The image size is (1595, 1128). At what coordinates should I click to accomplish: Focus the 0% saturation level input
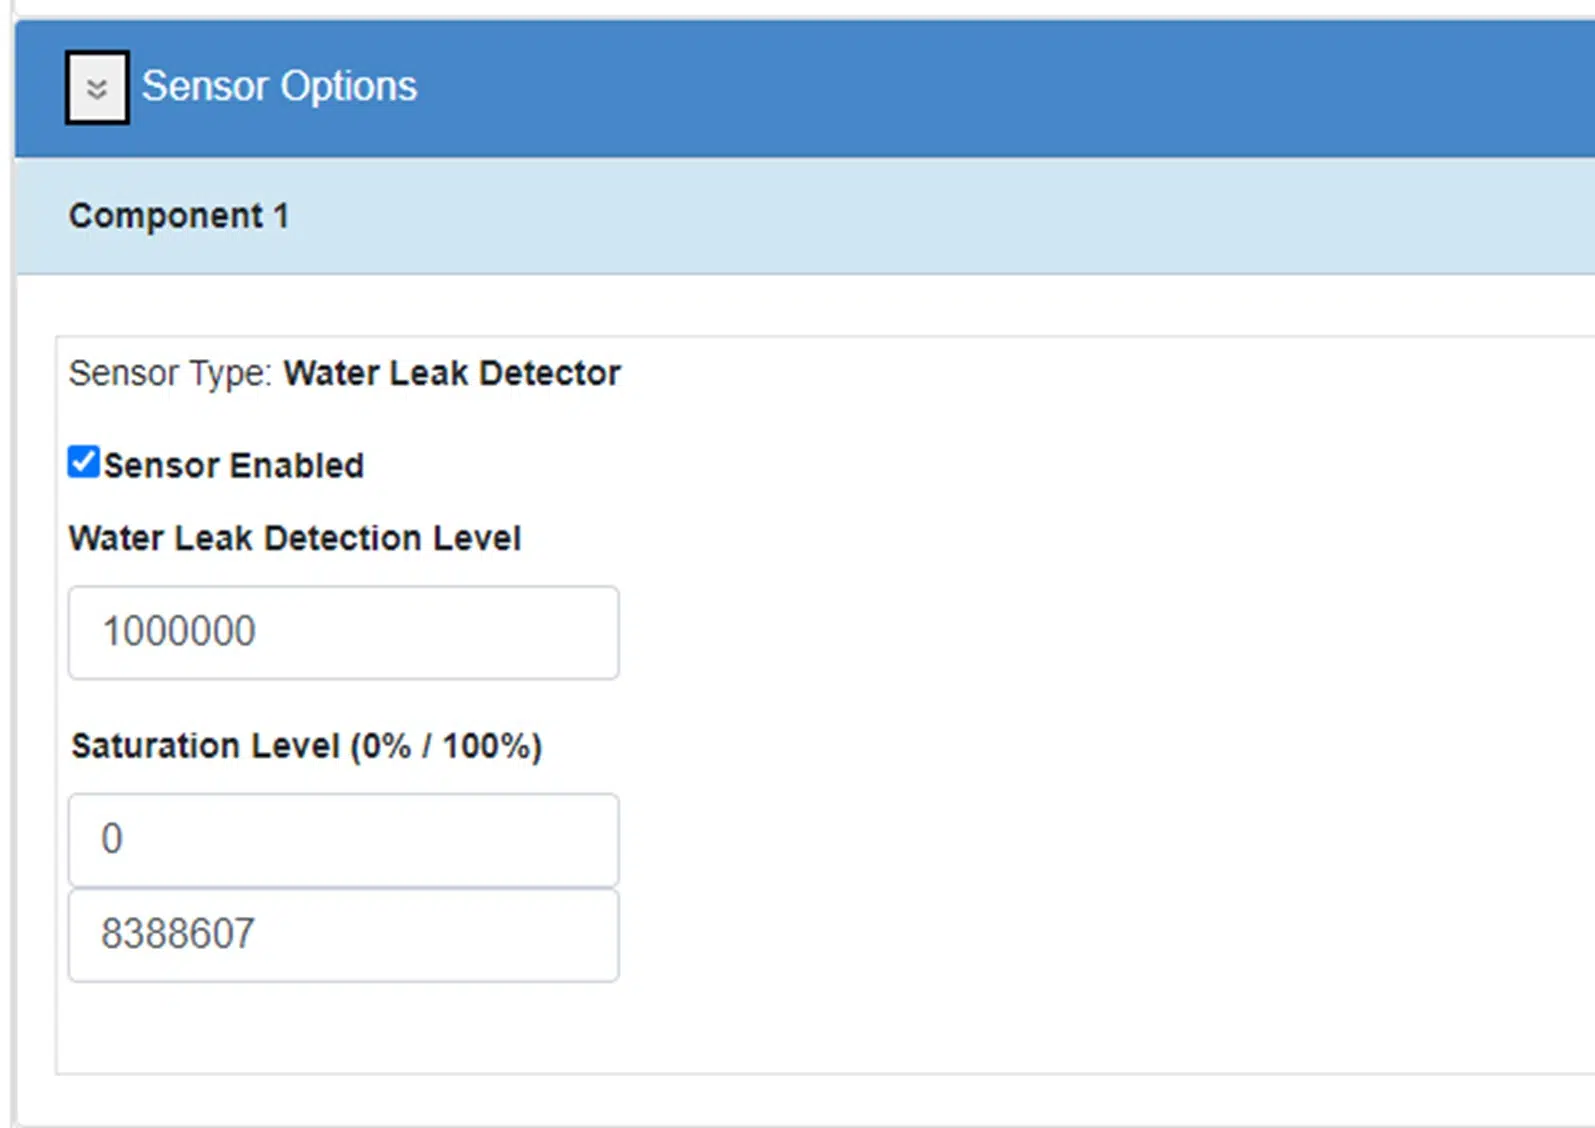coord(344,840)
